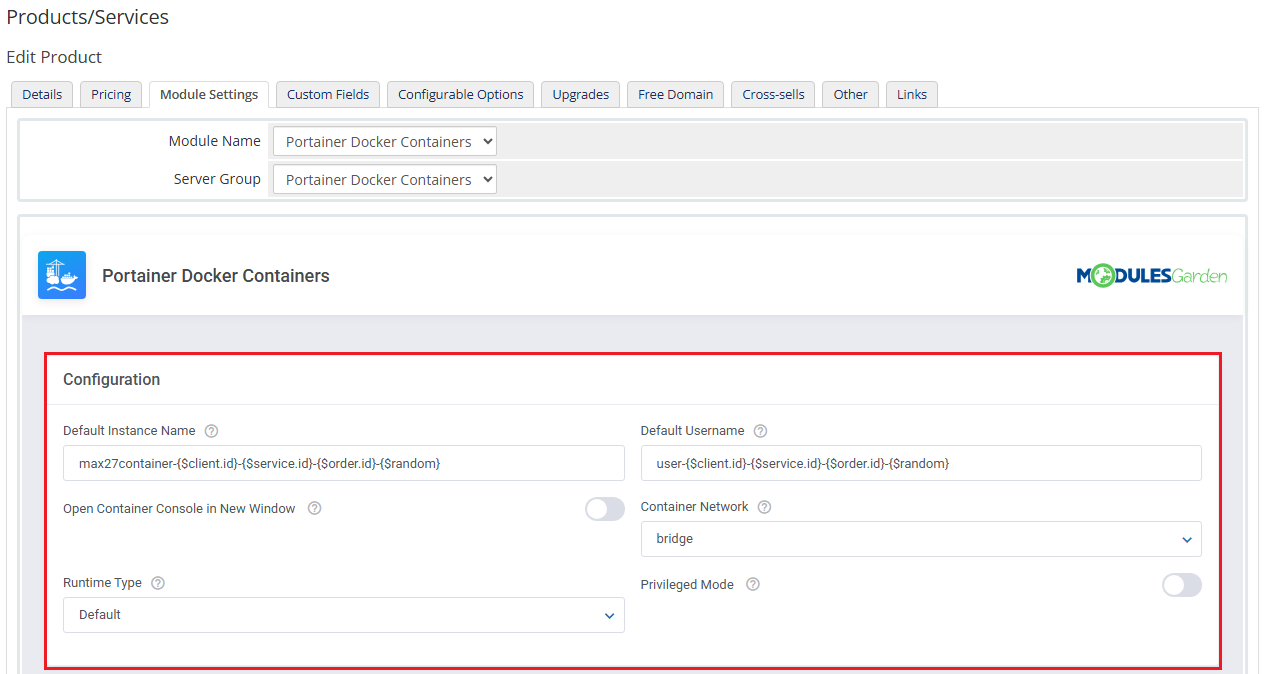
Task: Toggle Open Container Console in New Window
Action: tap(605, 509)
